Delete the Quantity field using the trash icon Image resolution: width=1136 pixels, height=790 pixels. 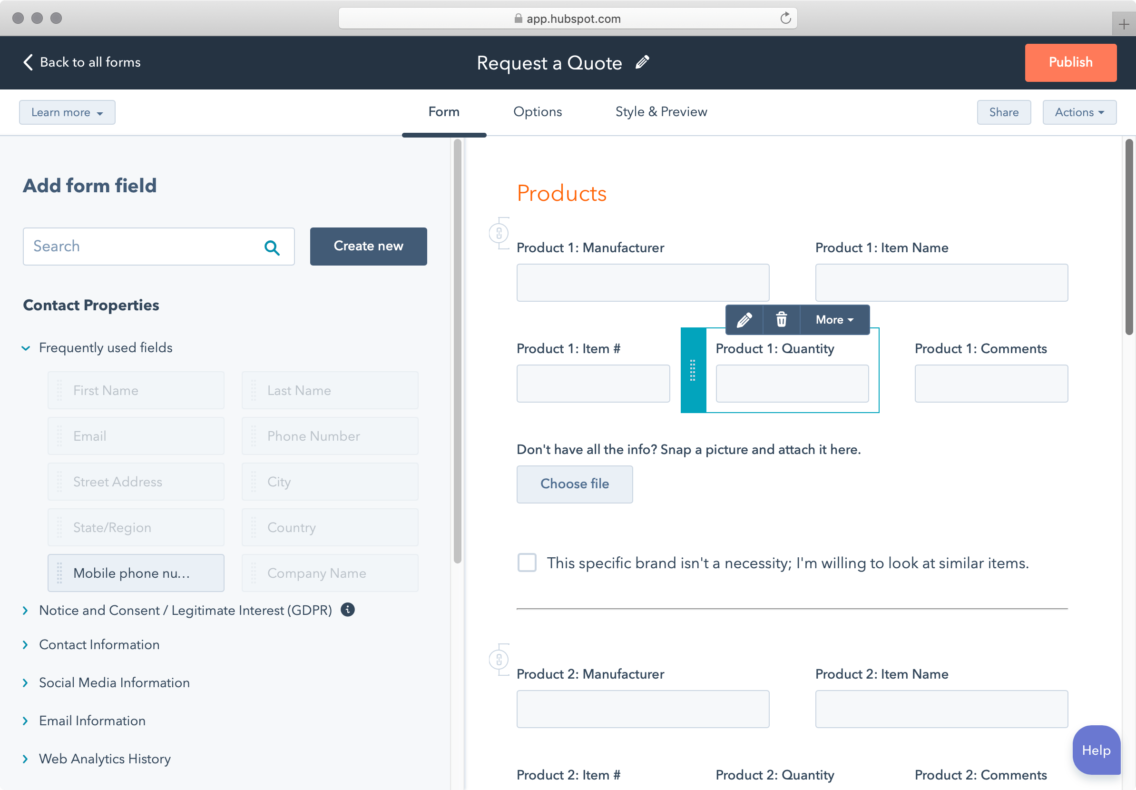point(781,319)
